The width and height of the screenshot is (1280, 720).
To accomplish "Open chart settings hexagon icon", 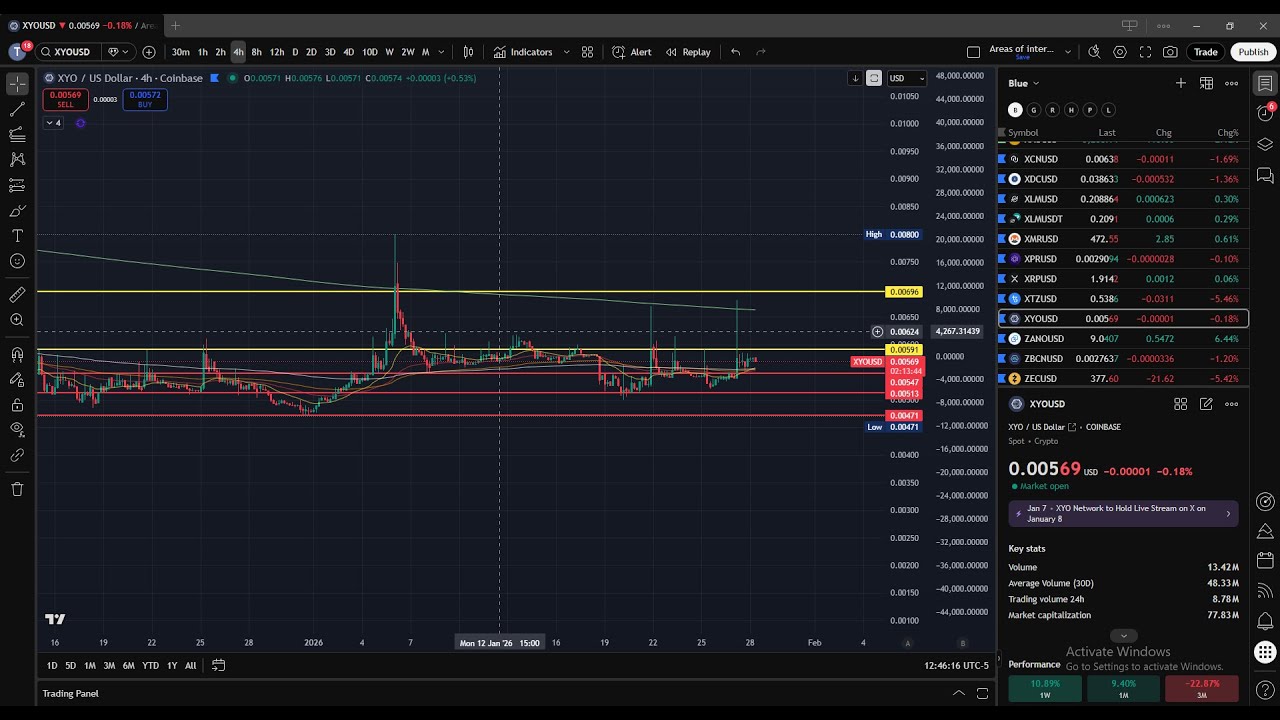I will tap(1120, 52).
